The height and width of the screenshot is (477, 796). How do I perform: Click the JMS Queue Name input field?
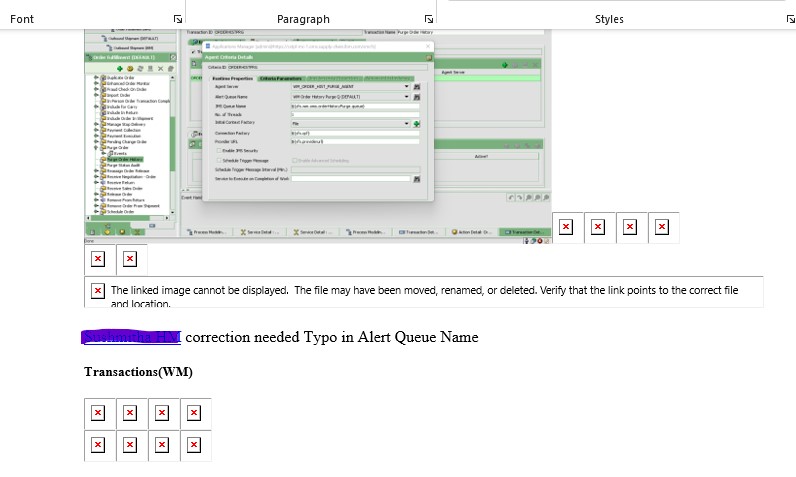point(355,106)
